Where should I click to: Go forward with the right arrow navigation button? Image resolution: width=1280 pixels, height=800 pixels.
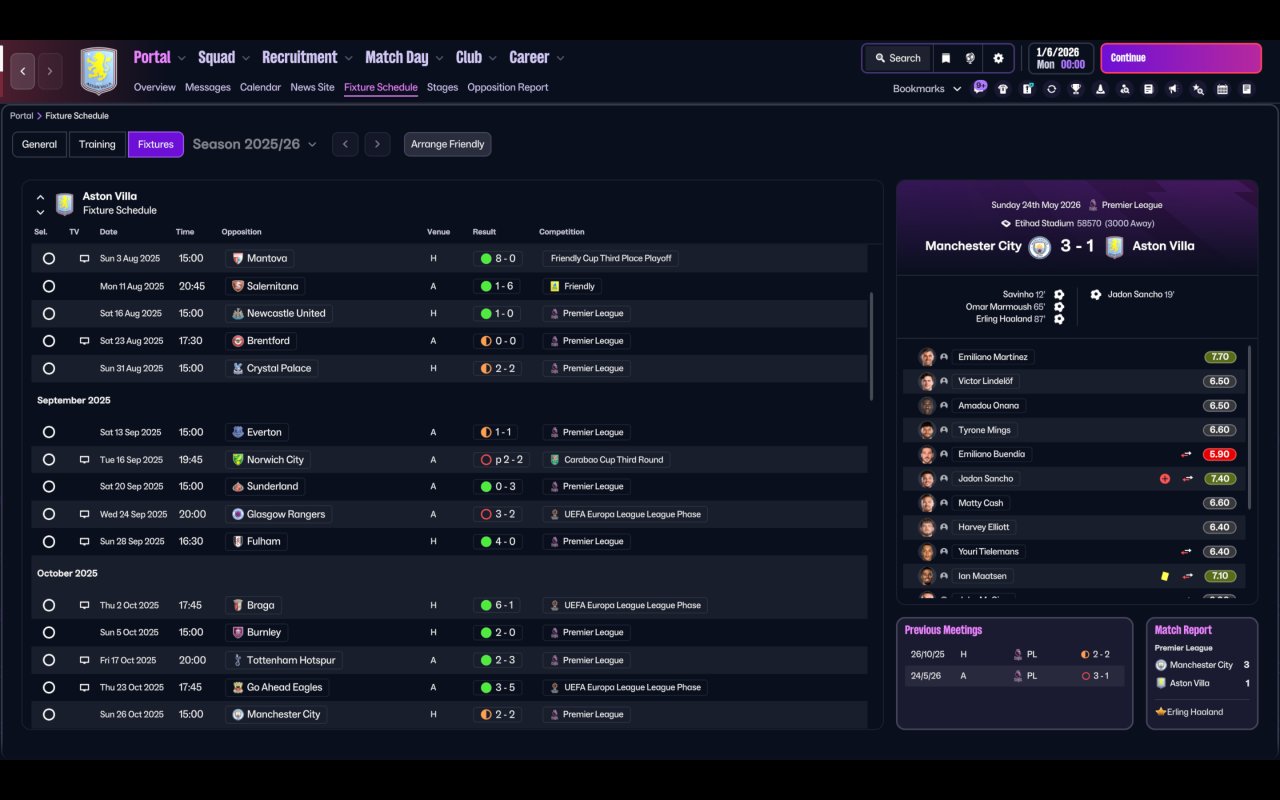[49, 71]
